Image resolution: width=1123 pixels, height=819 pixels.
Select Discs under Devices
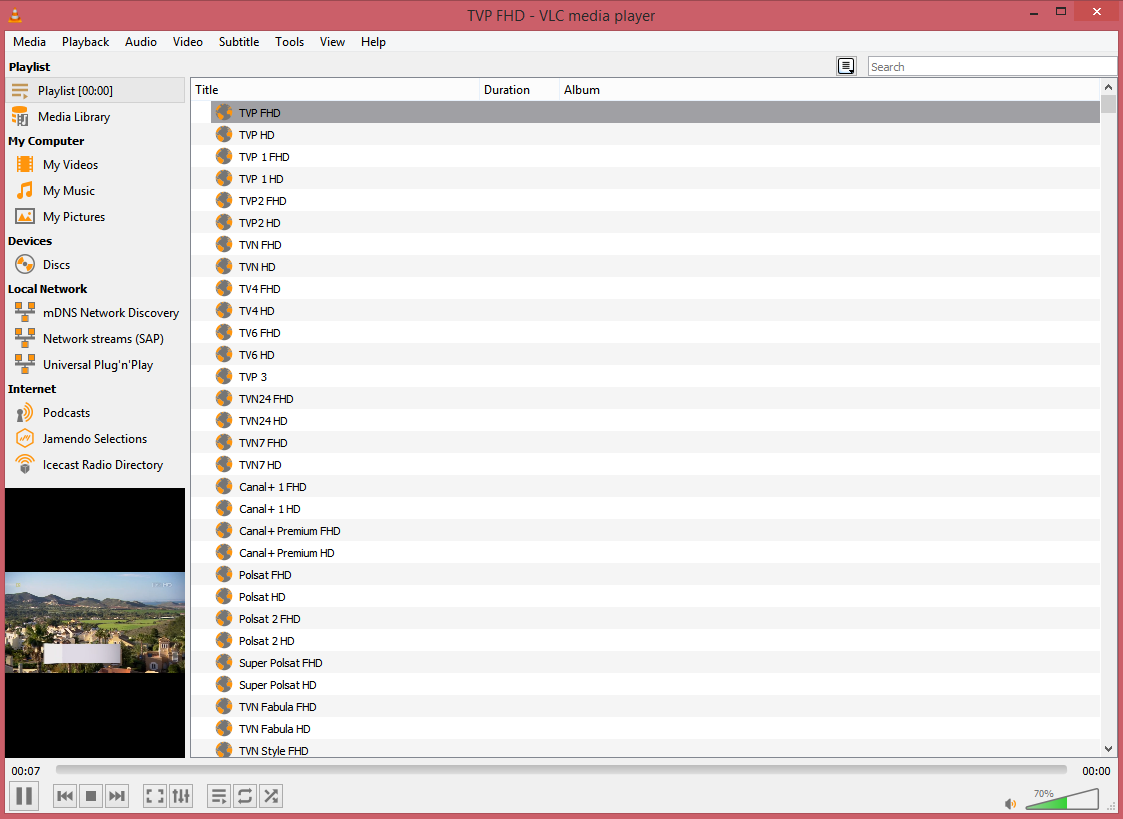95,264
